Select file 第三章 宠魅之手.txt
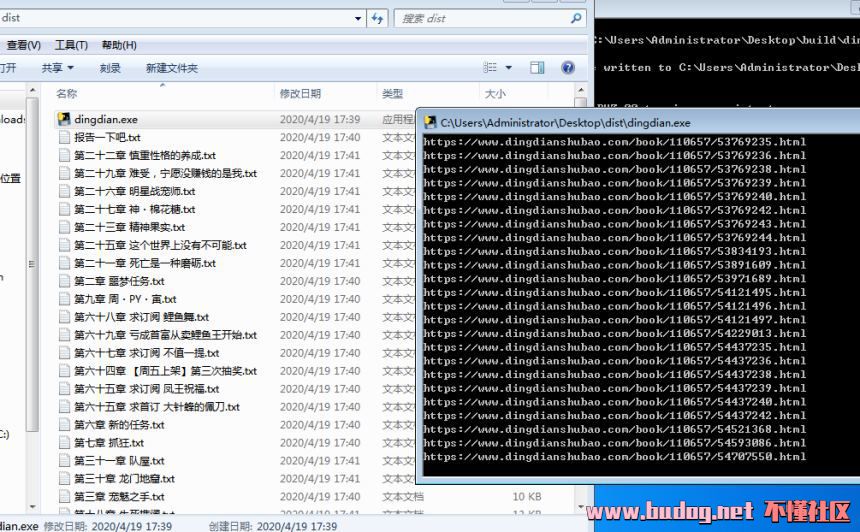860x532 pixels. click(x=120, y=497)
